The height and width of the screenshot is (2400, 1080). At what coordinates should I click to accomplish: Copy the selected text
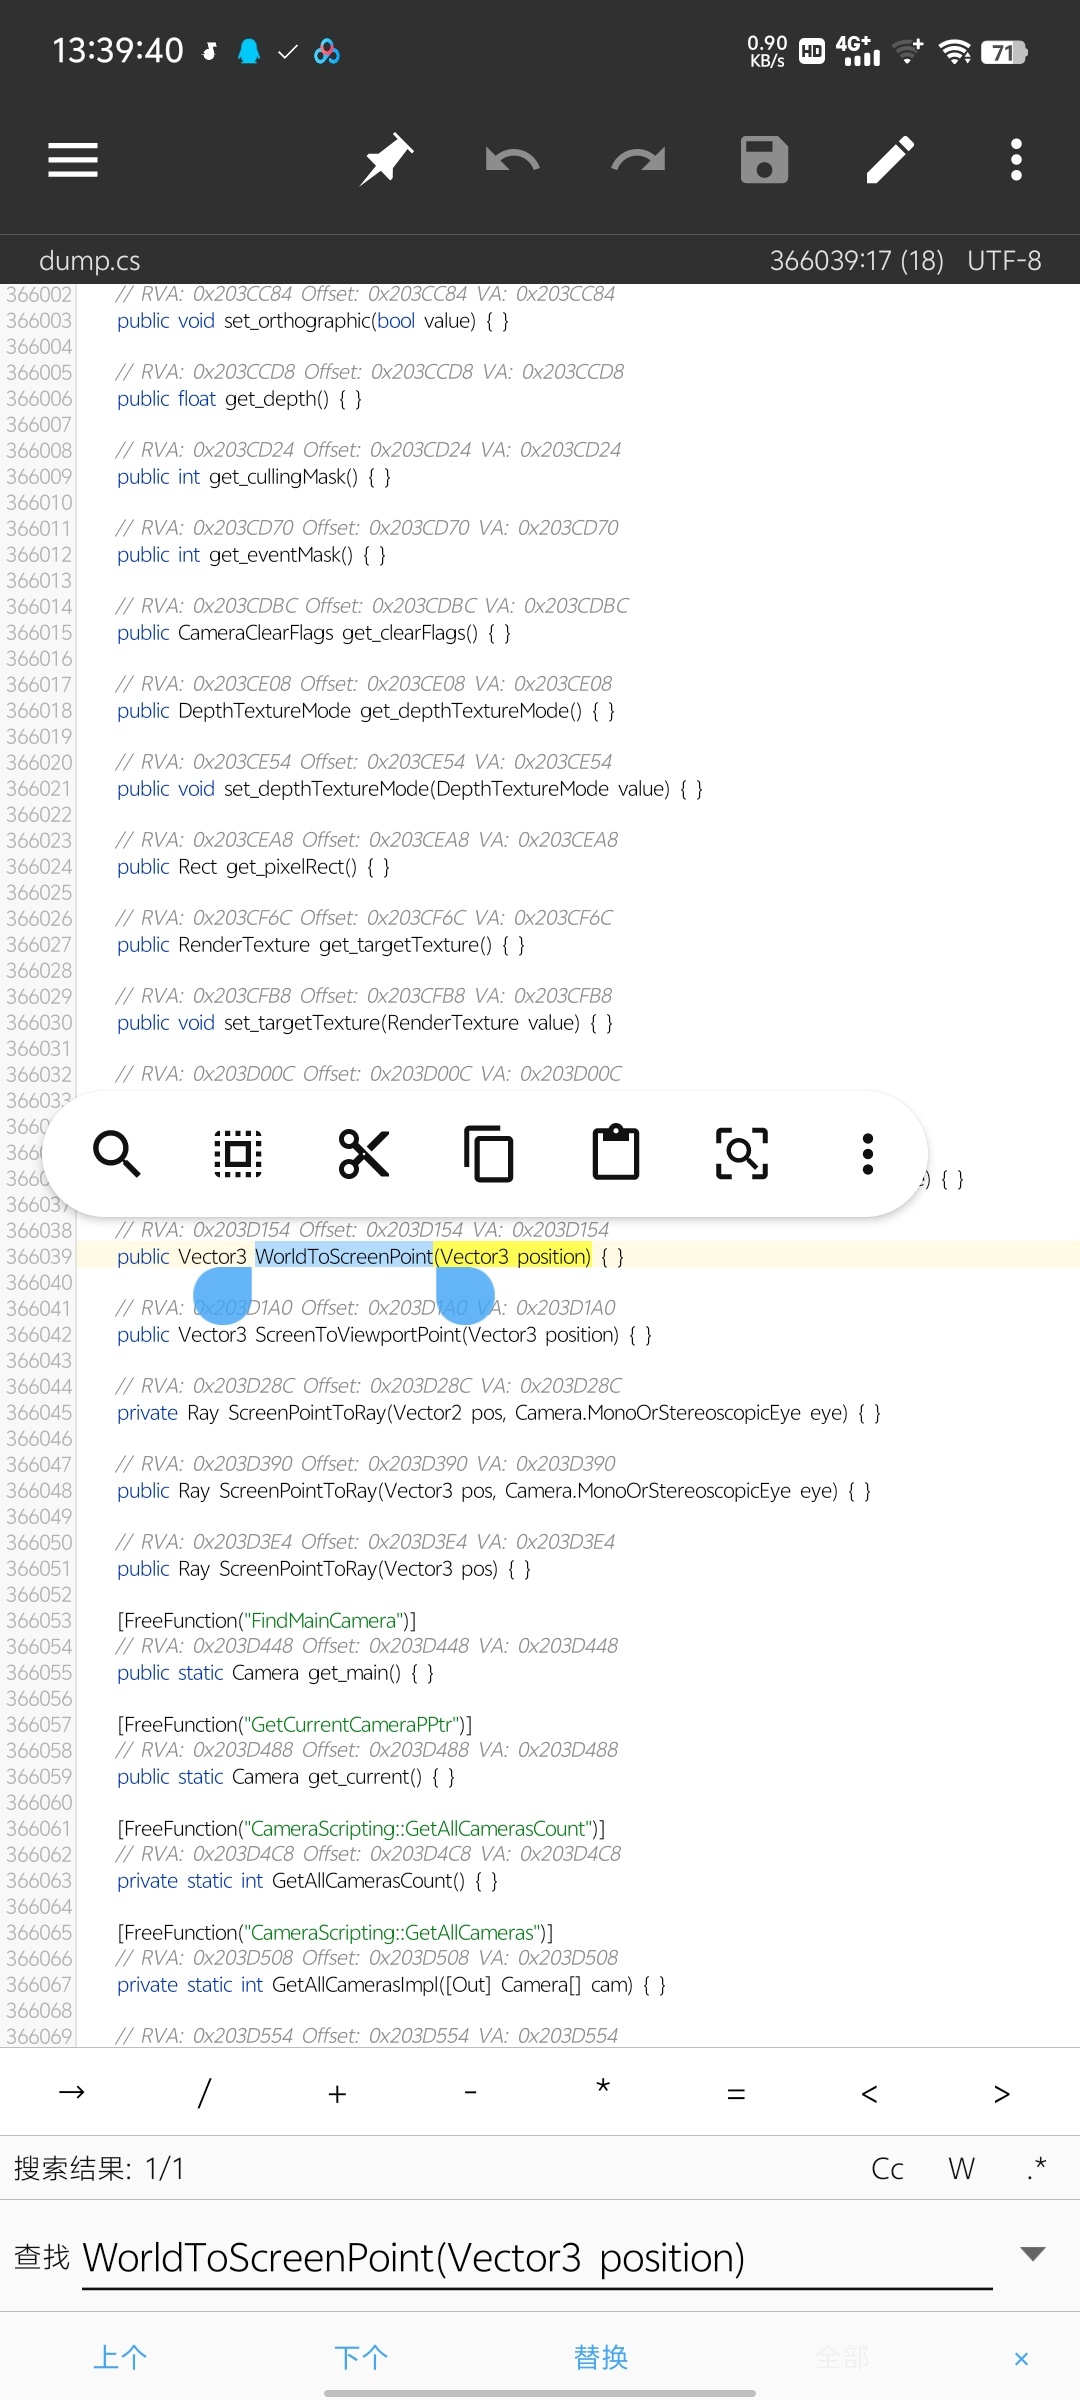[489, 1154]
